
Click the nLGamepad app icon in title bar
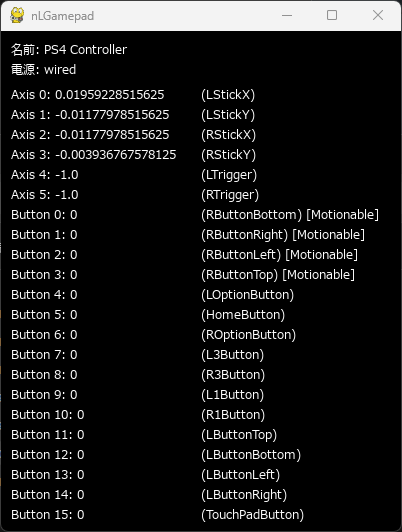coord(17,16)
